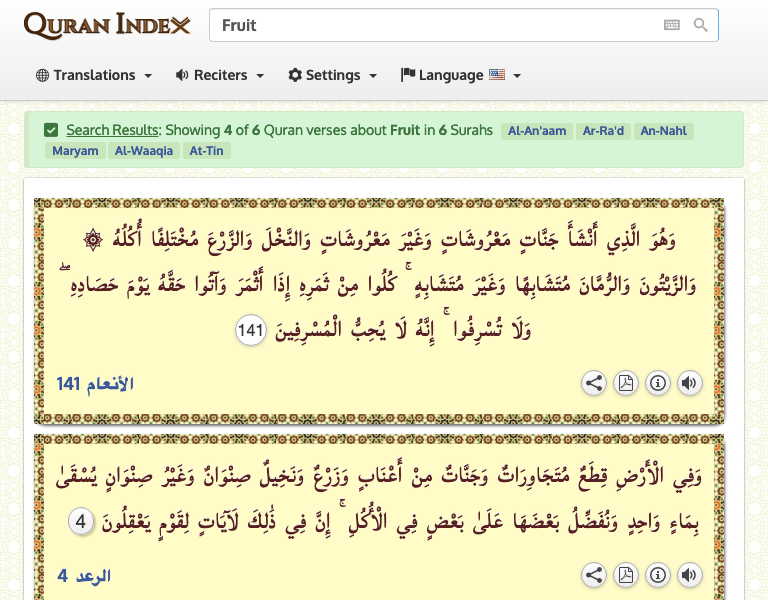The width and height of the screenshot is (768, 600).
Task: Toggle the green Search Results checkbox
Action: (x=51, y=130)
